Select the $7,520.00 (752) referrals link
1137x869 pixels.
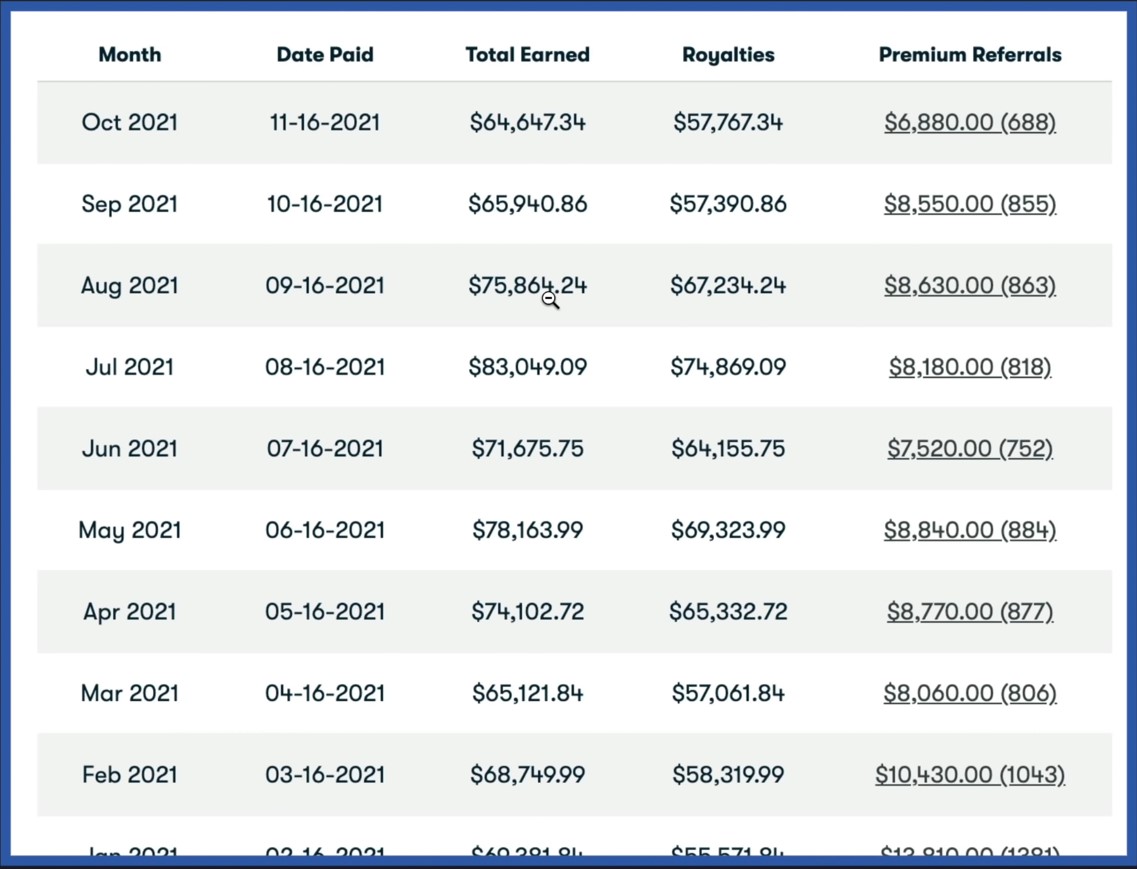(x=970, y=449)
